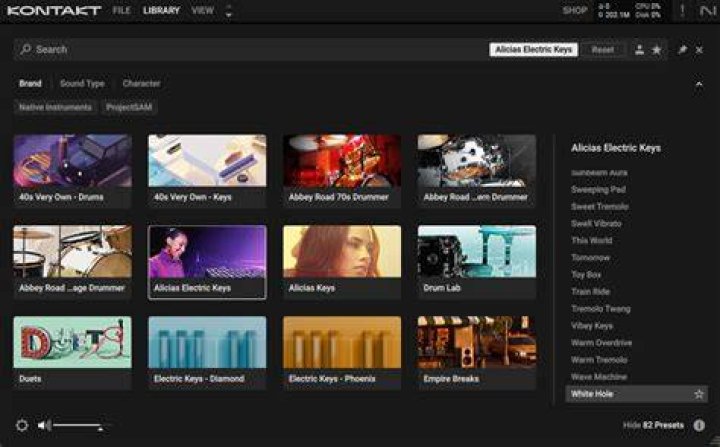Viewport: 720px width, 447px height.
Task: Open the LIBRARY menu
Action: (x=161, y=10)
